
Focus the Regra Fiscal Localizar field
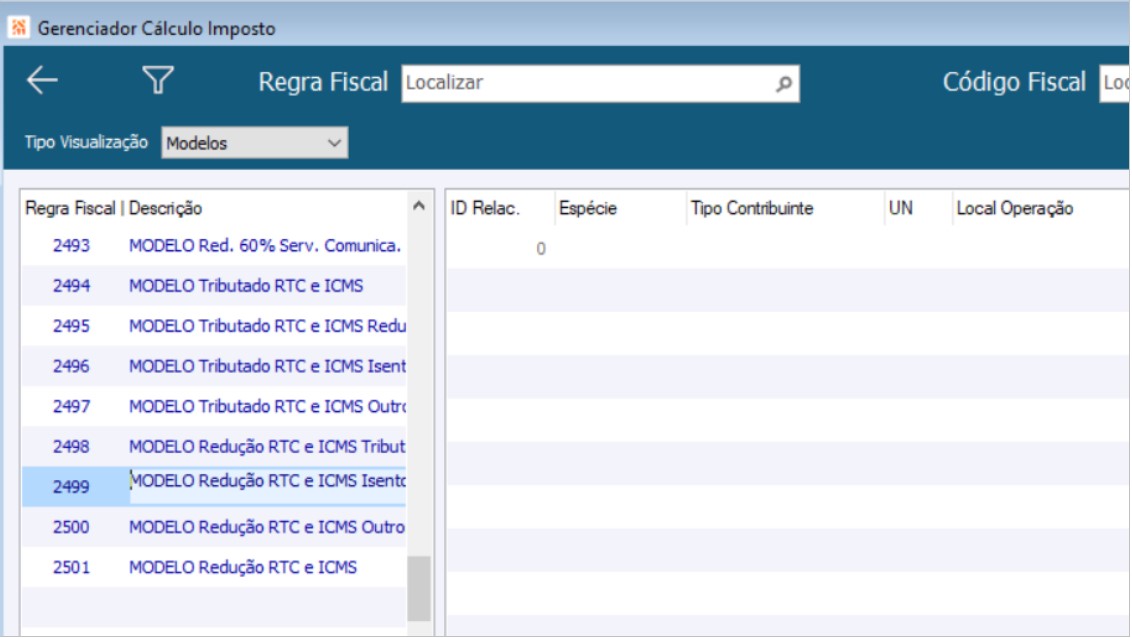click(x=600, y=83)
